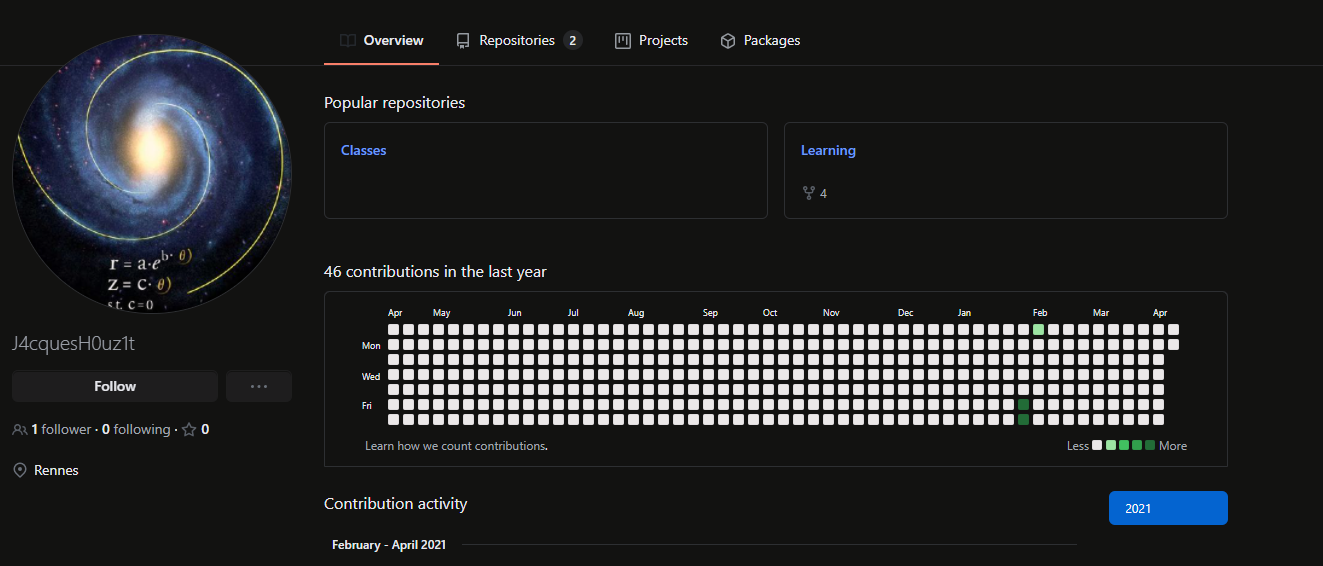Follow user J4cquesH0uz1t
The image size is (1323, 566).
(115, 386)
